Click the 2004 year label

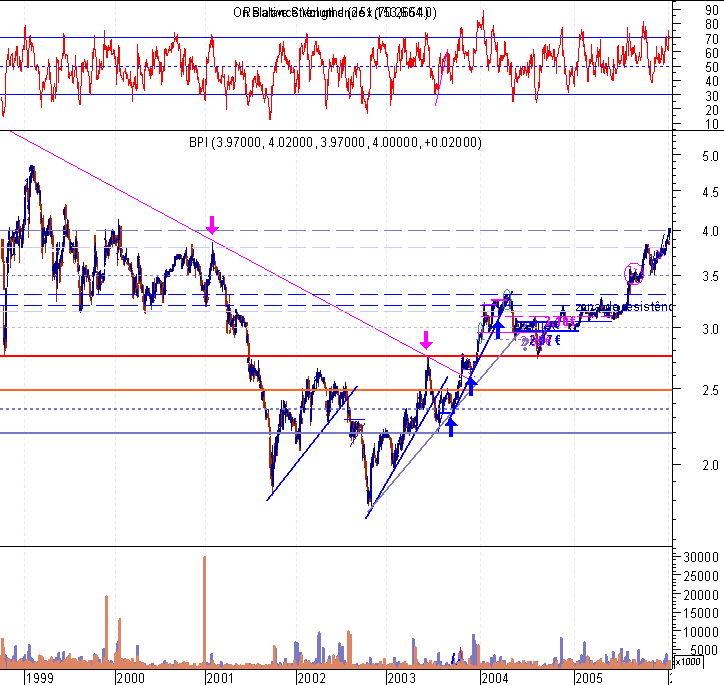point(495,678)
